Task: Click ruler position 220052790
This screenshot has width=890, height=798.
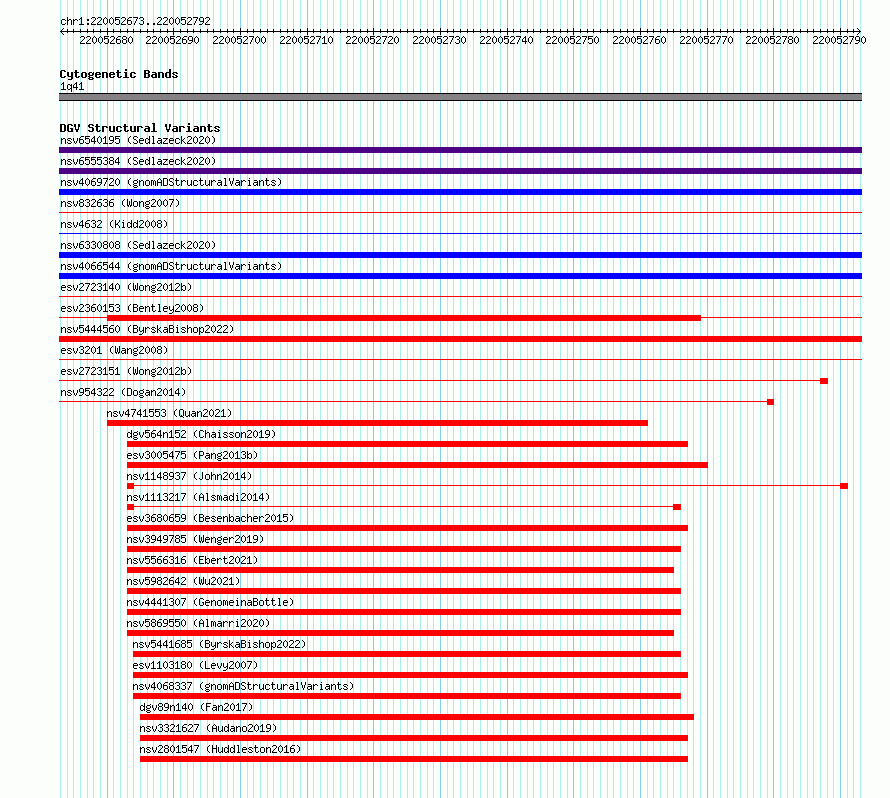Action: 839,40
